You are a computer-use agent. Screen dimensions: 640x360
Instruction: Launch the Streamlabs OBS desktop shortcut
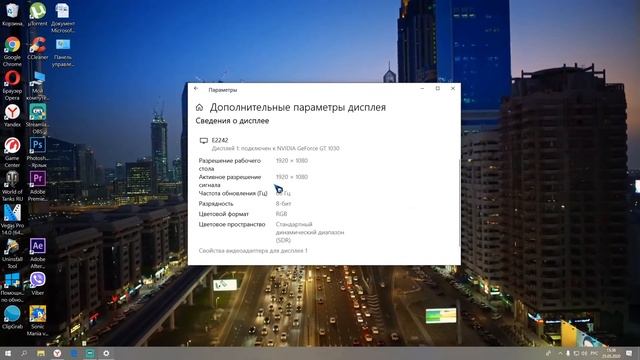pyautogui.click(x=38, y=119)
